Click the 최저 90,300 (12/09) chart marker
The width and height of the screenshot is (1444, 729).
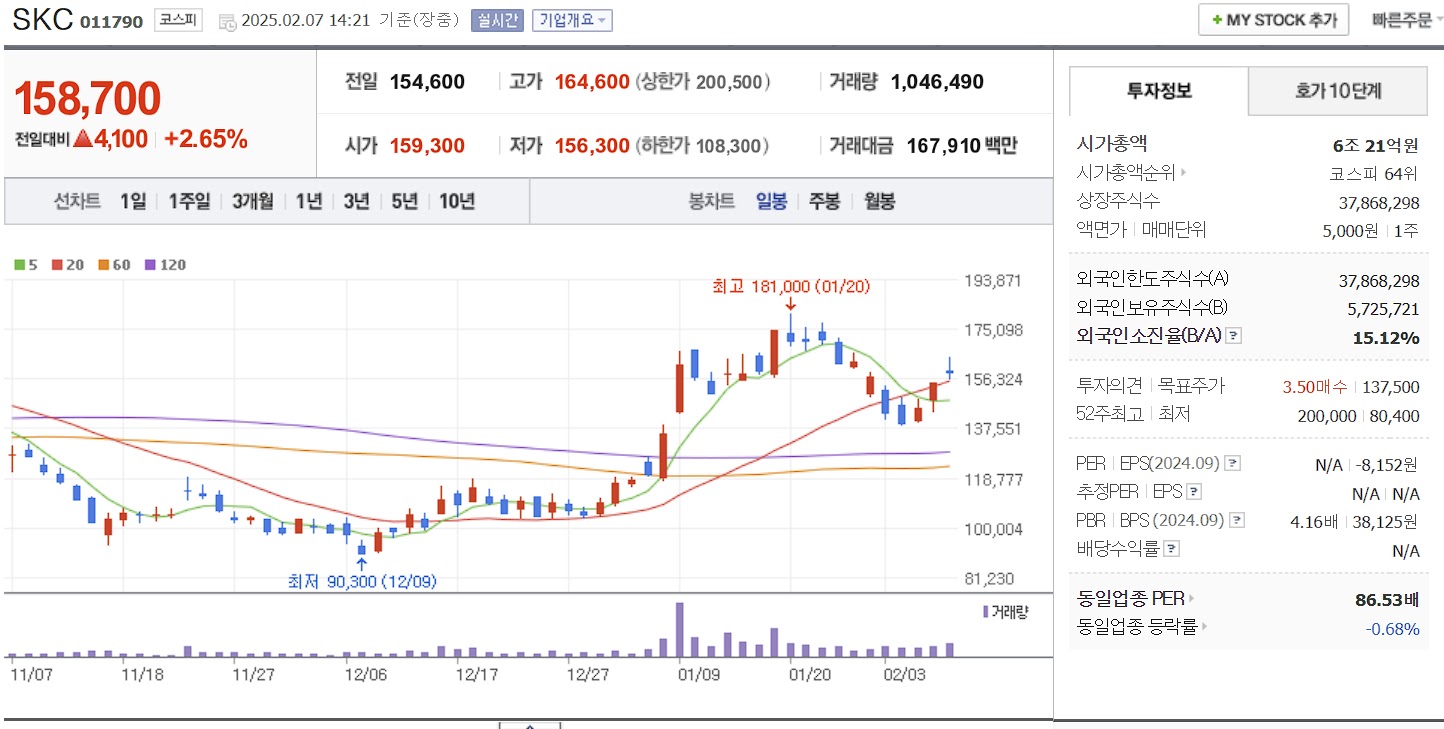pos(361,581)
